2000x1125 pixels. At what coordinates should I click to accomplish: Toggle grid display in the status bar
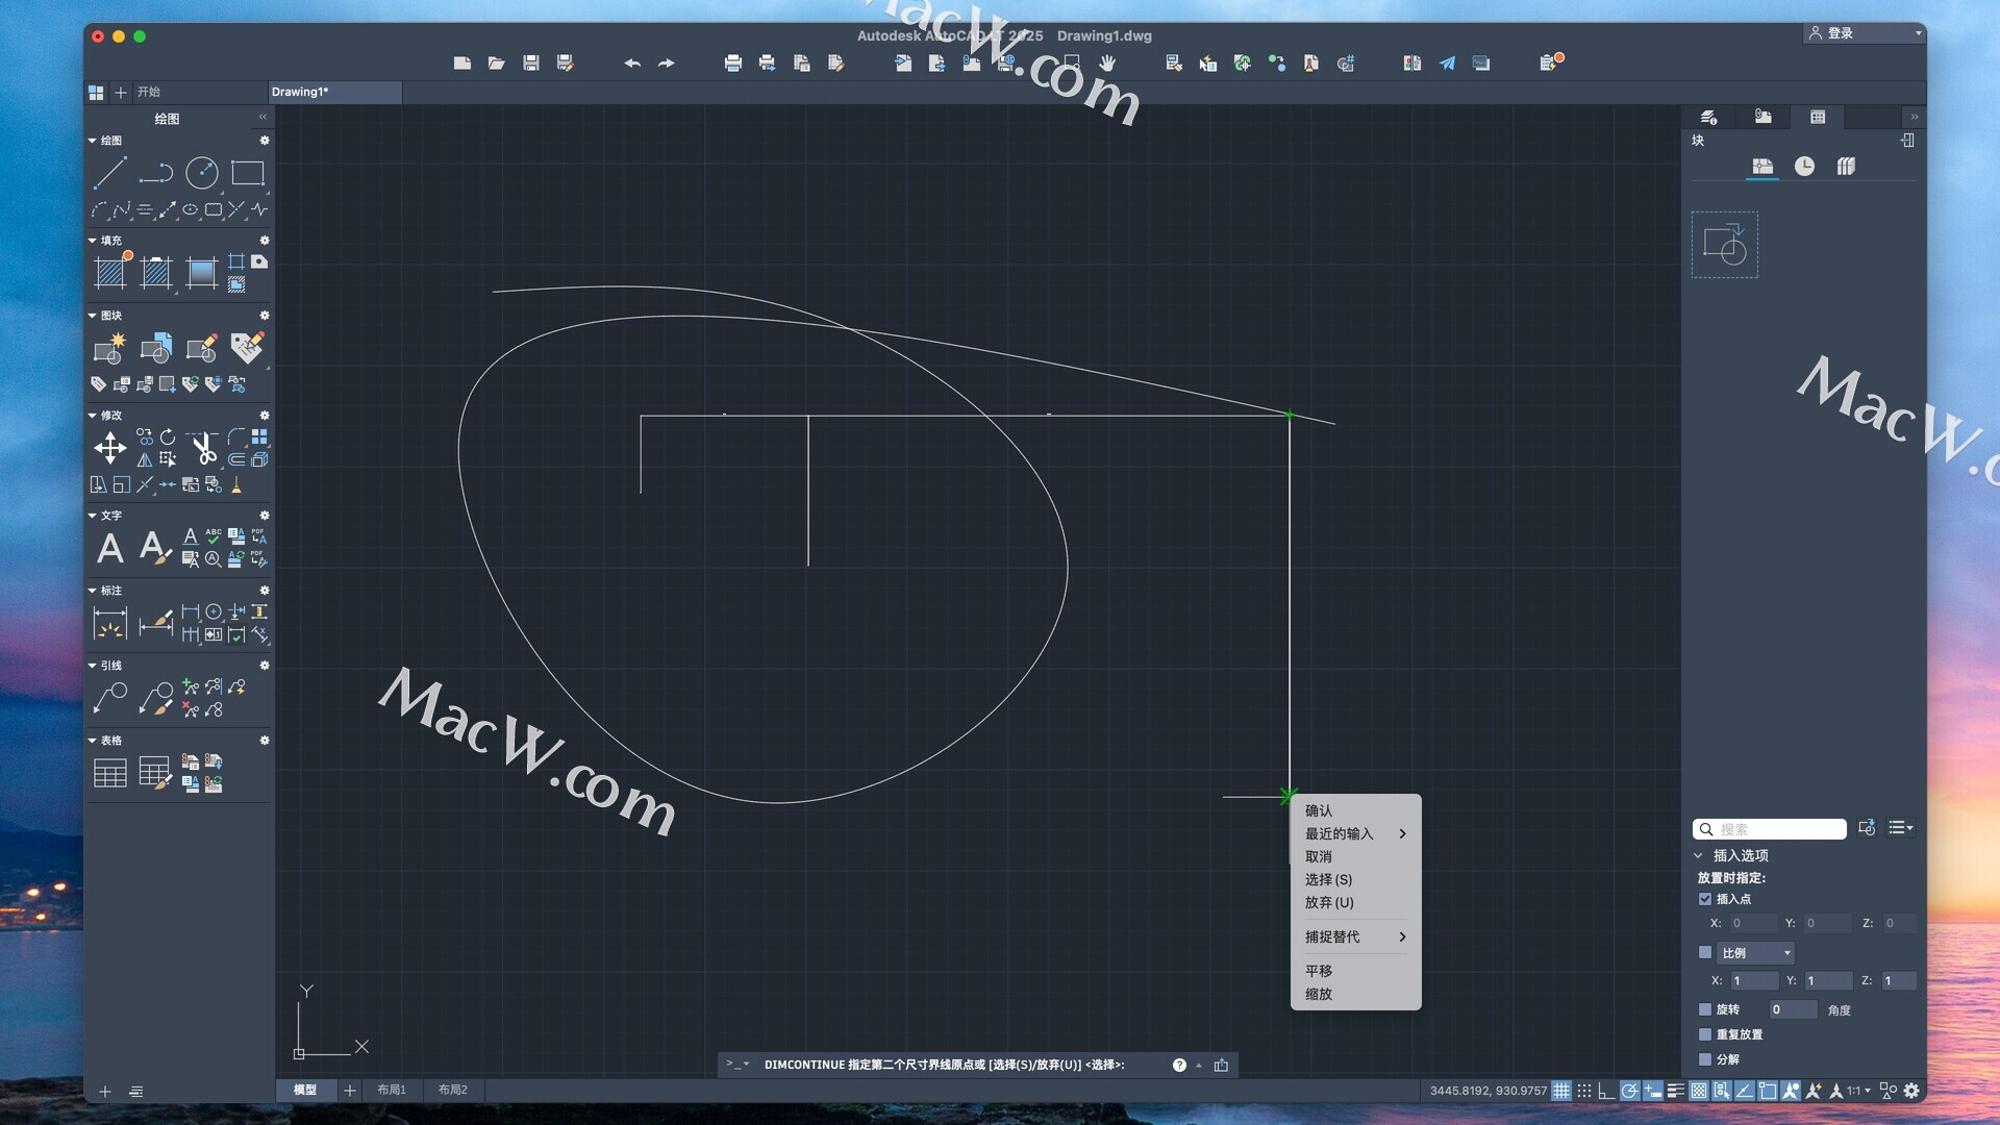(1561, 1091)
